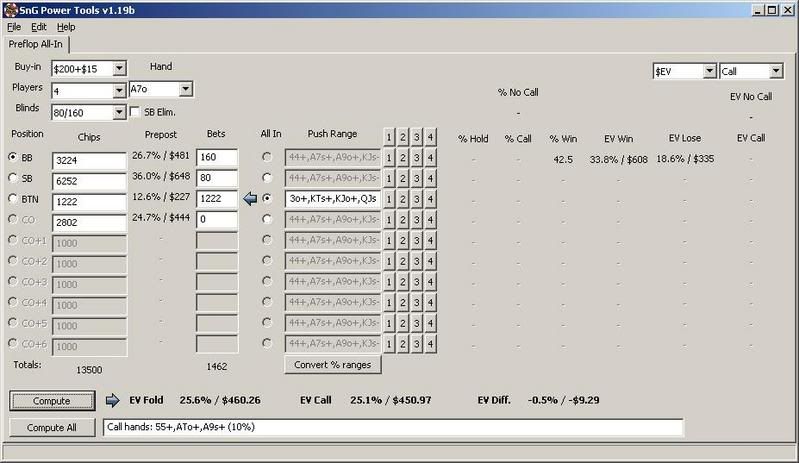Click the Compute button
This screenshot has height=463, width=799.
click(52, 401)
